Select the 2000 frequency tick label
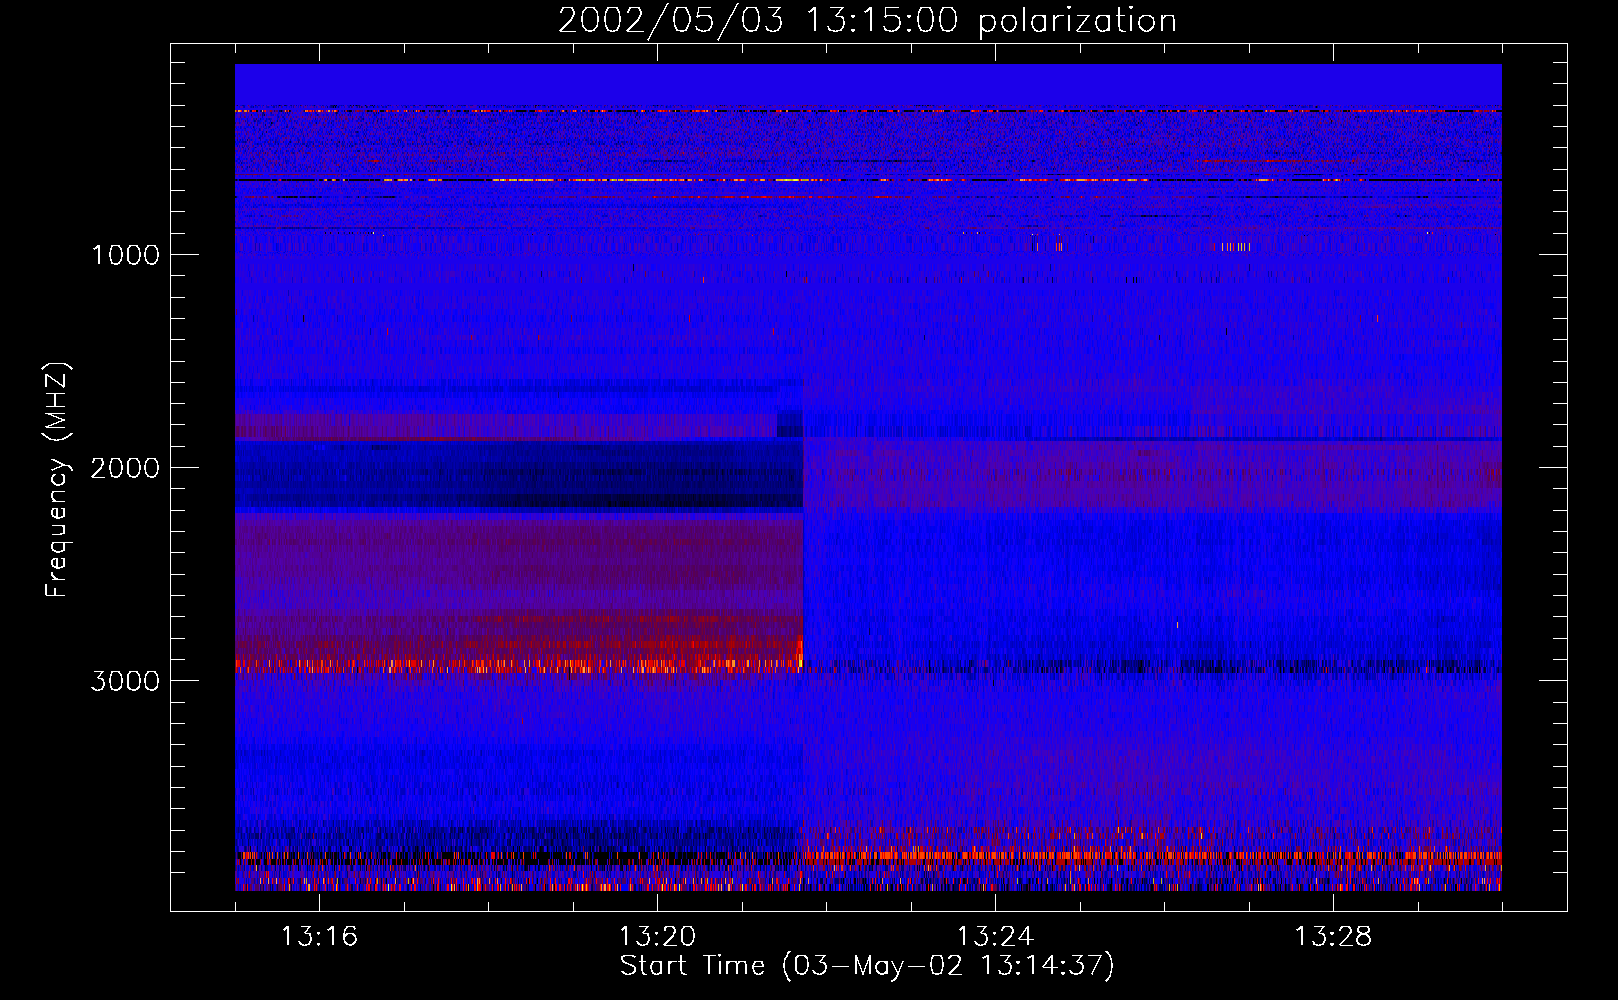Image resolution: width=1618 pixels, height=1000 pixels. (x=125, y=468)
